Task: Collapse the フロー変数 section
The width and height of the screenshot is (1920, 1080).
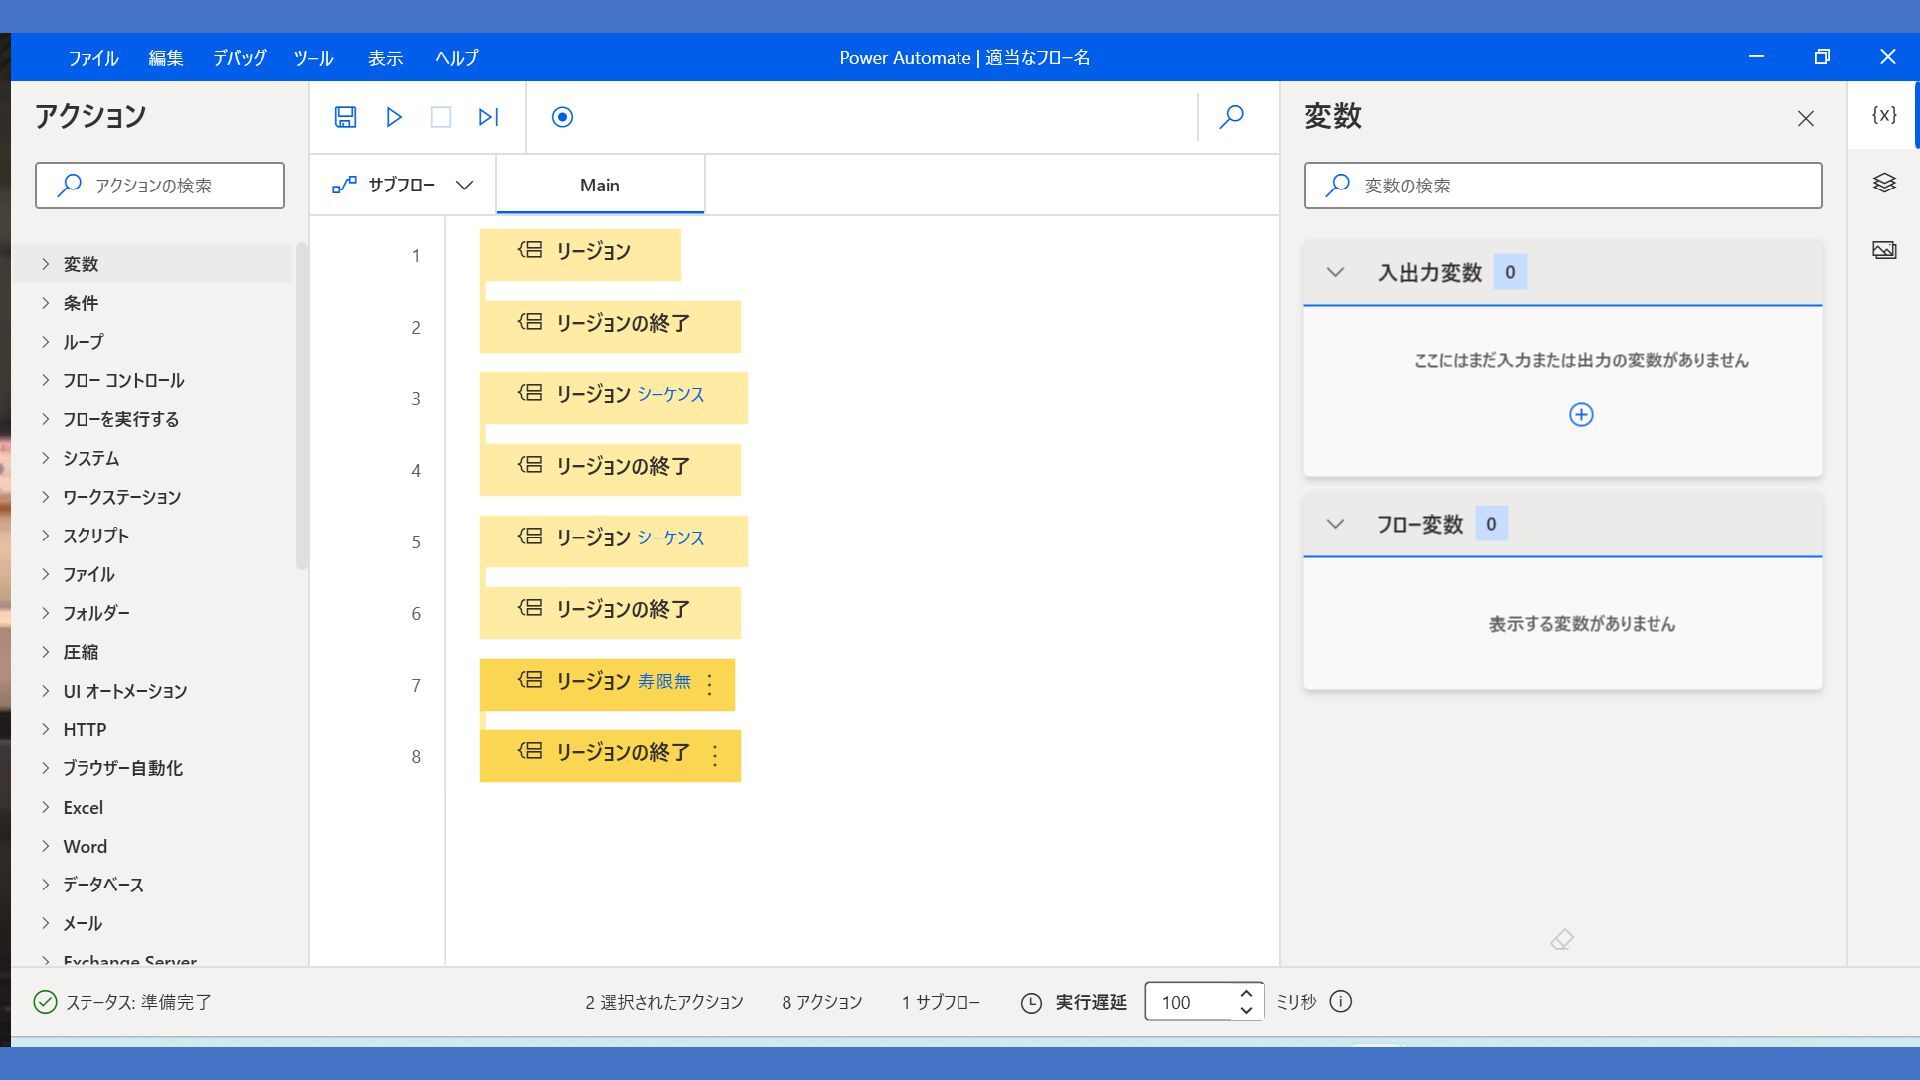Action: coord(1335,524)
